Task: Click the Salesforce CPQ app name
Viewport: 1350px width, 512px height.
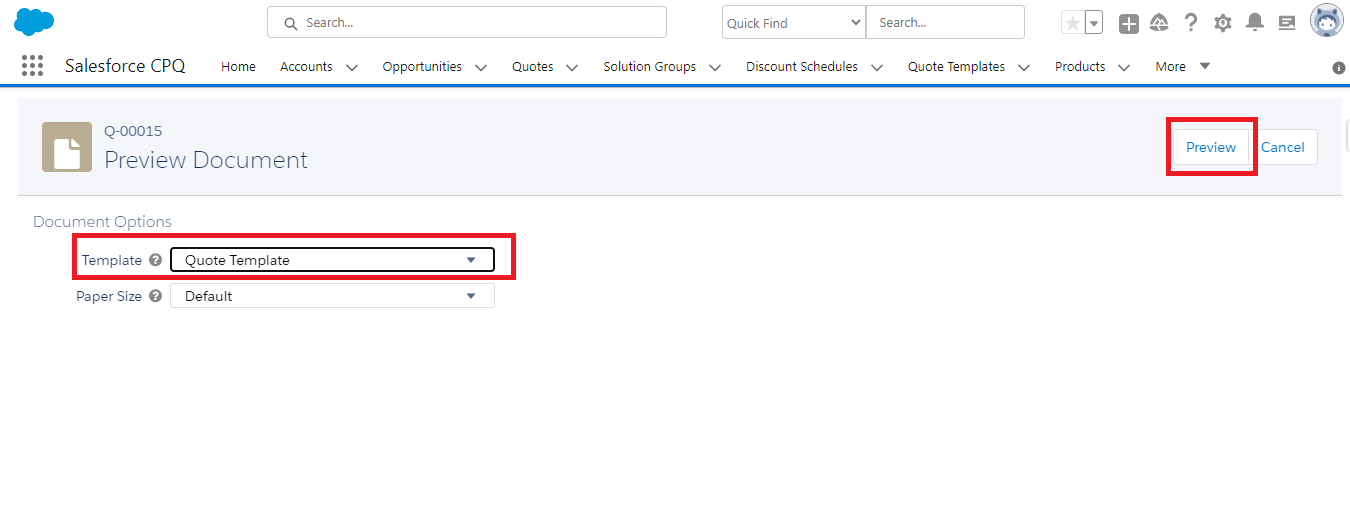Action: [x=125, y=66]
